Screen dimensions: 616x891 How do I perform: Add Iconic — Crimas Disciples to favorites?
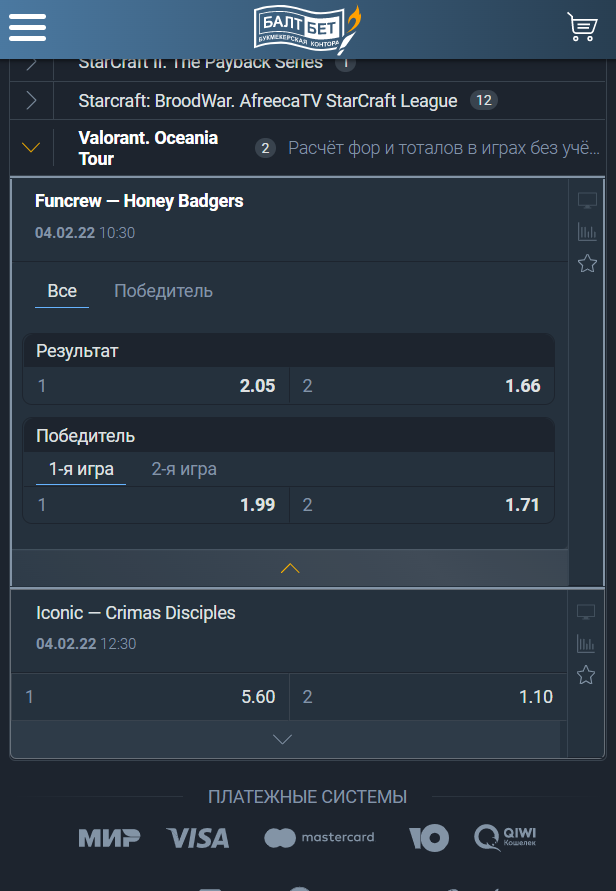tap(586, 675)
